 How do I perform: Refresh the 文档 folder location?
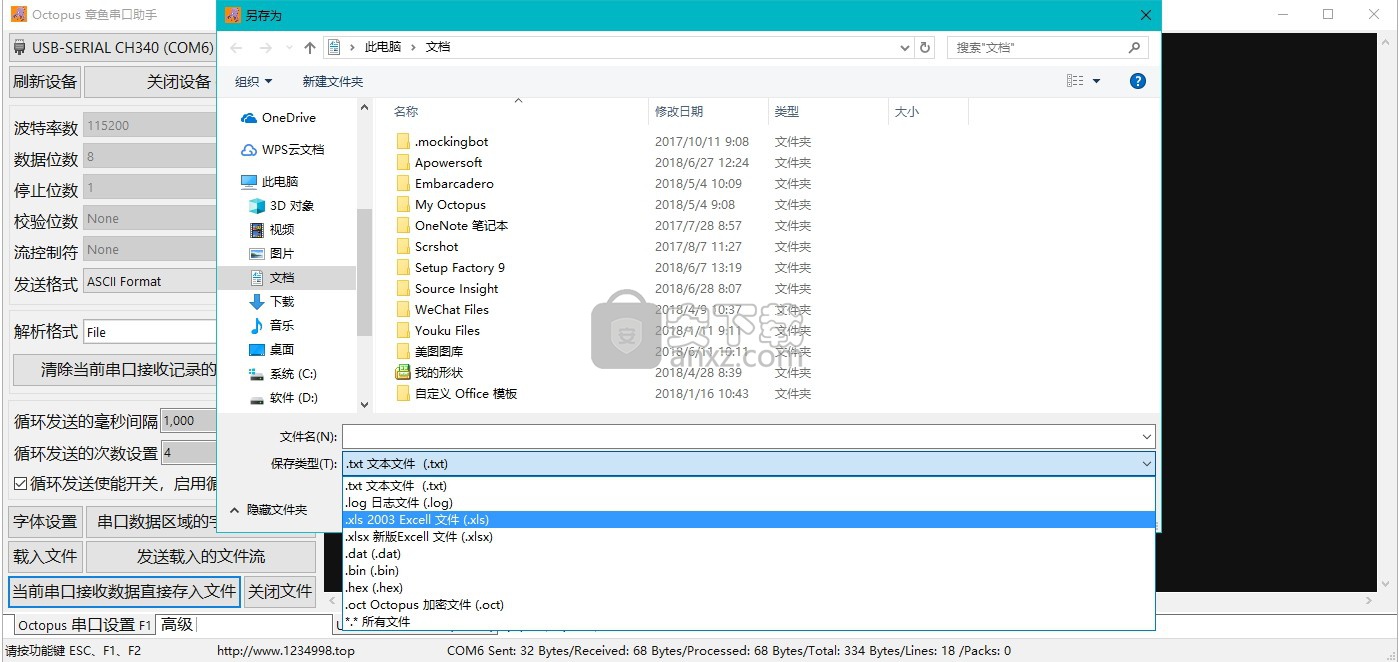925,47
